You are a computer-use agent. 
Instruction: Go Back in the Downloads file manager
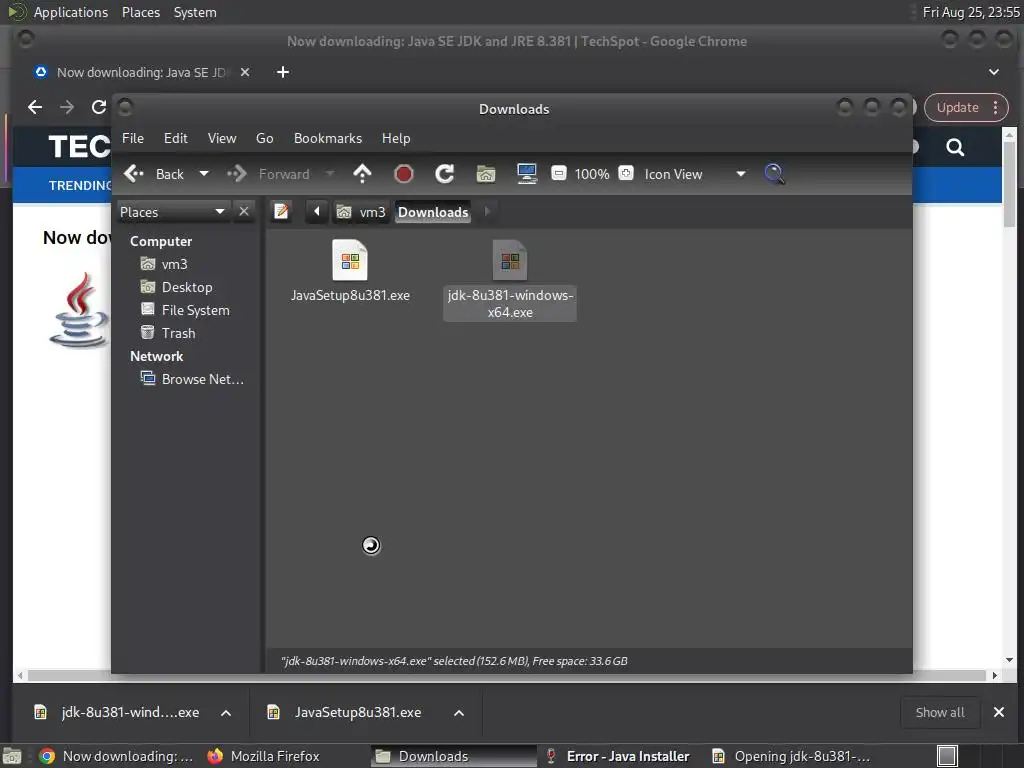tap(154, 174)
